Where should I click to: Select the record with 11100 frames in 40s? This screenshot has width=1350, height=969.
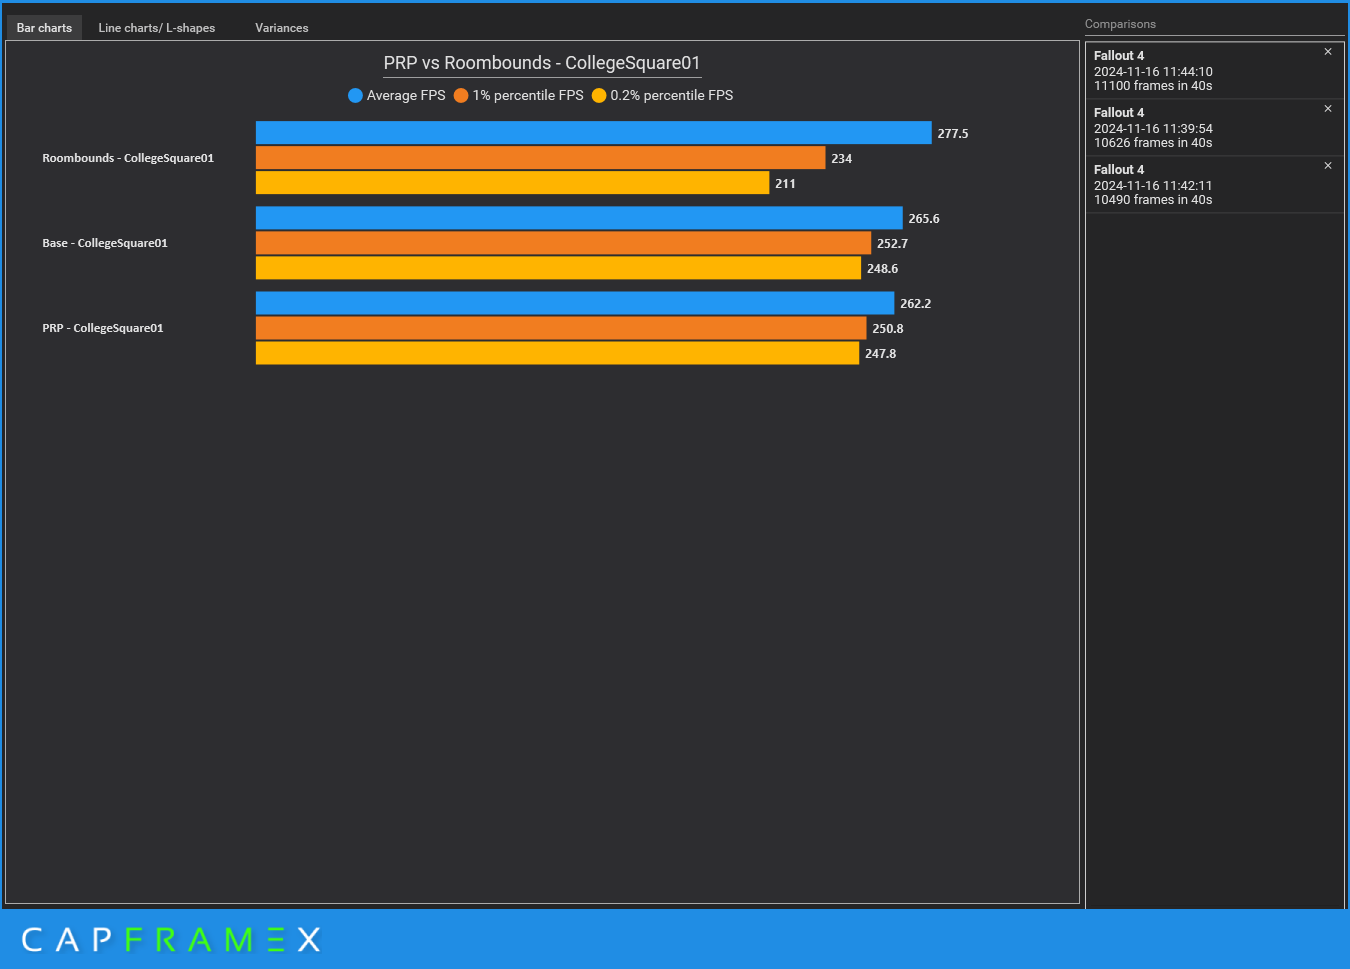pos(1215,70)
